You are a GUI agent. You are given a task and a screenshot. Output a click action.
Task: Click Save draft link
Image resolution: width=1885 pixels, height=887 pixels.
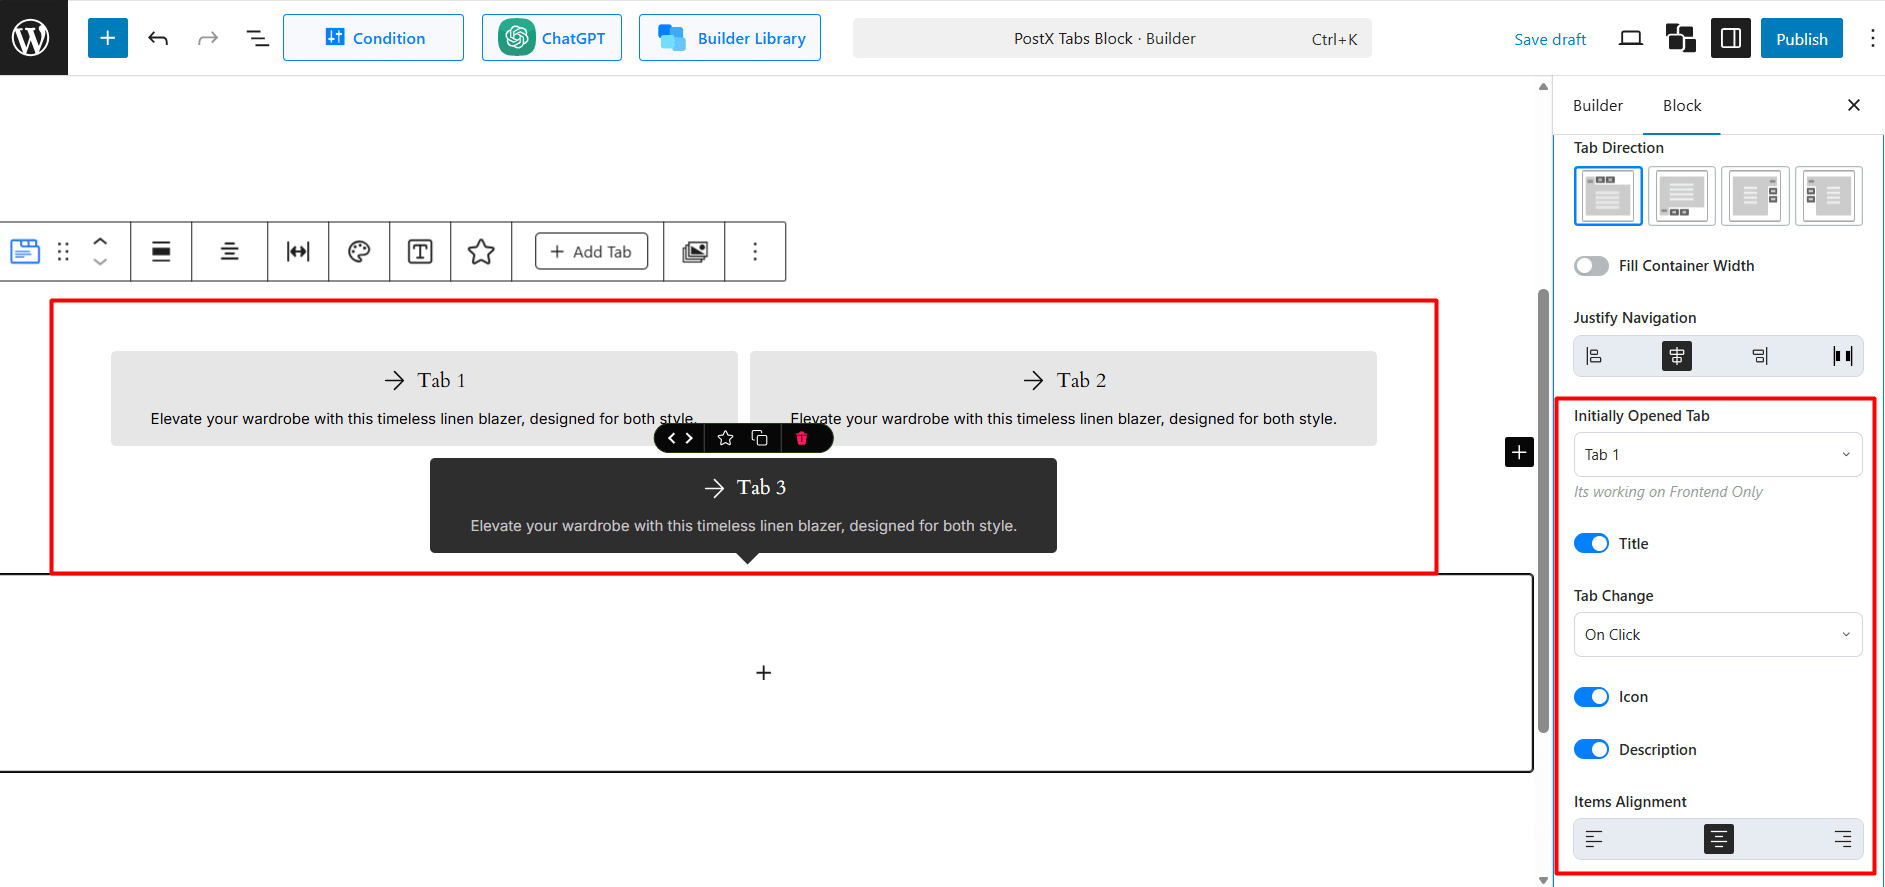point(1550,39)
